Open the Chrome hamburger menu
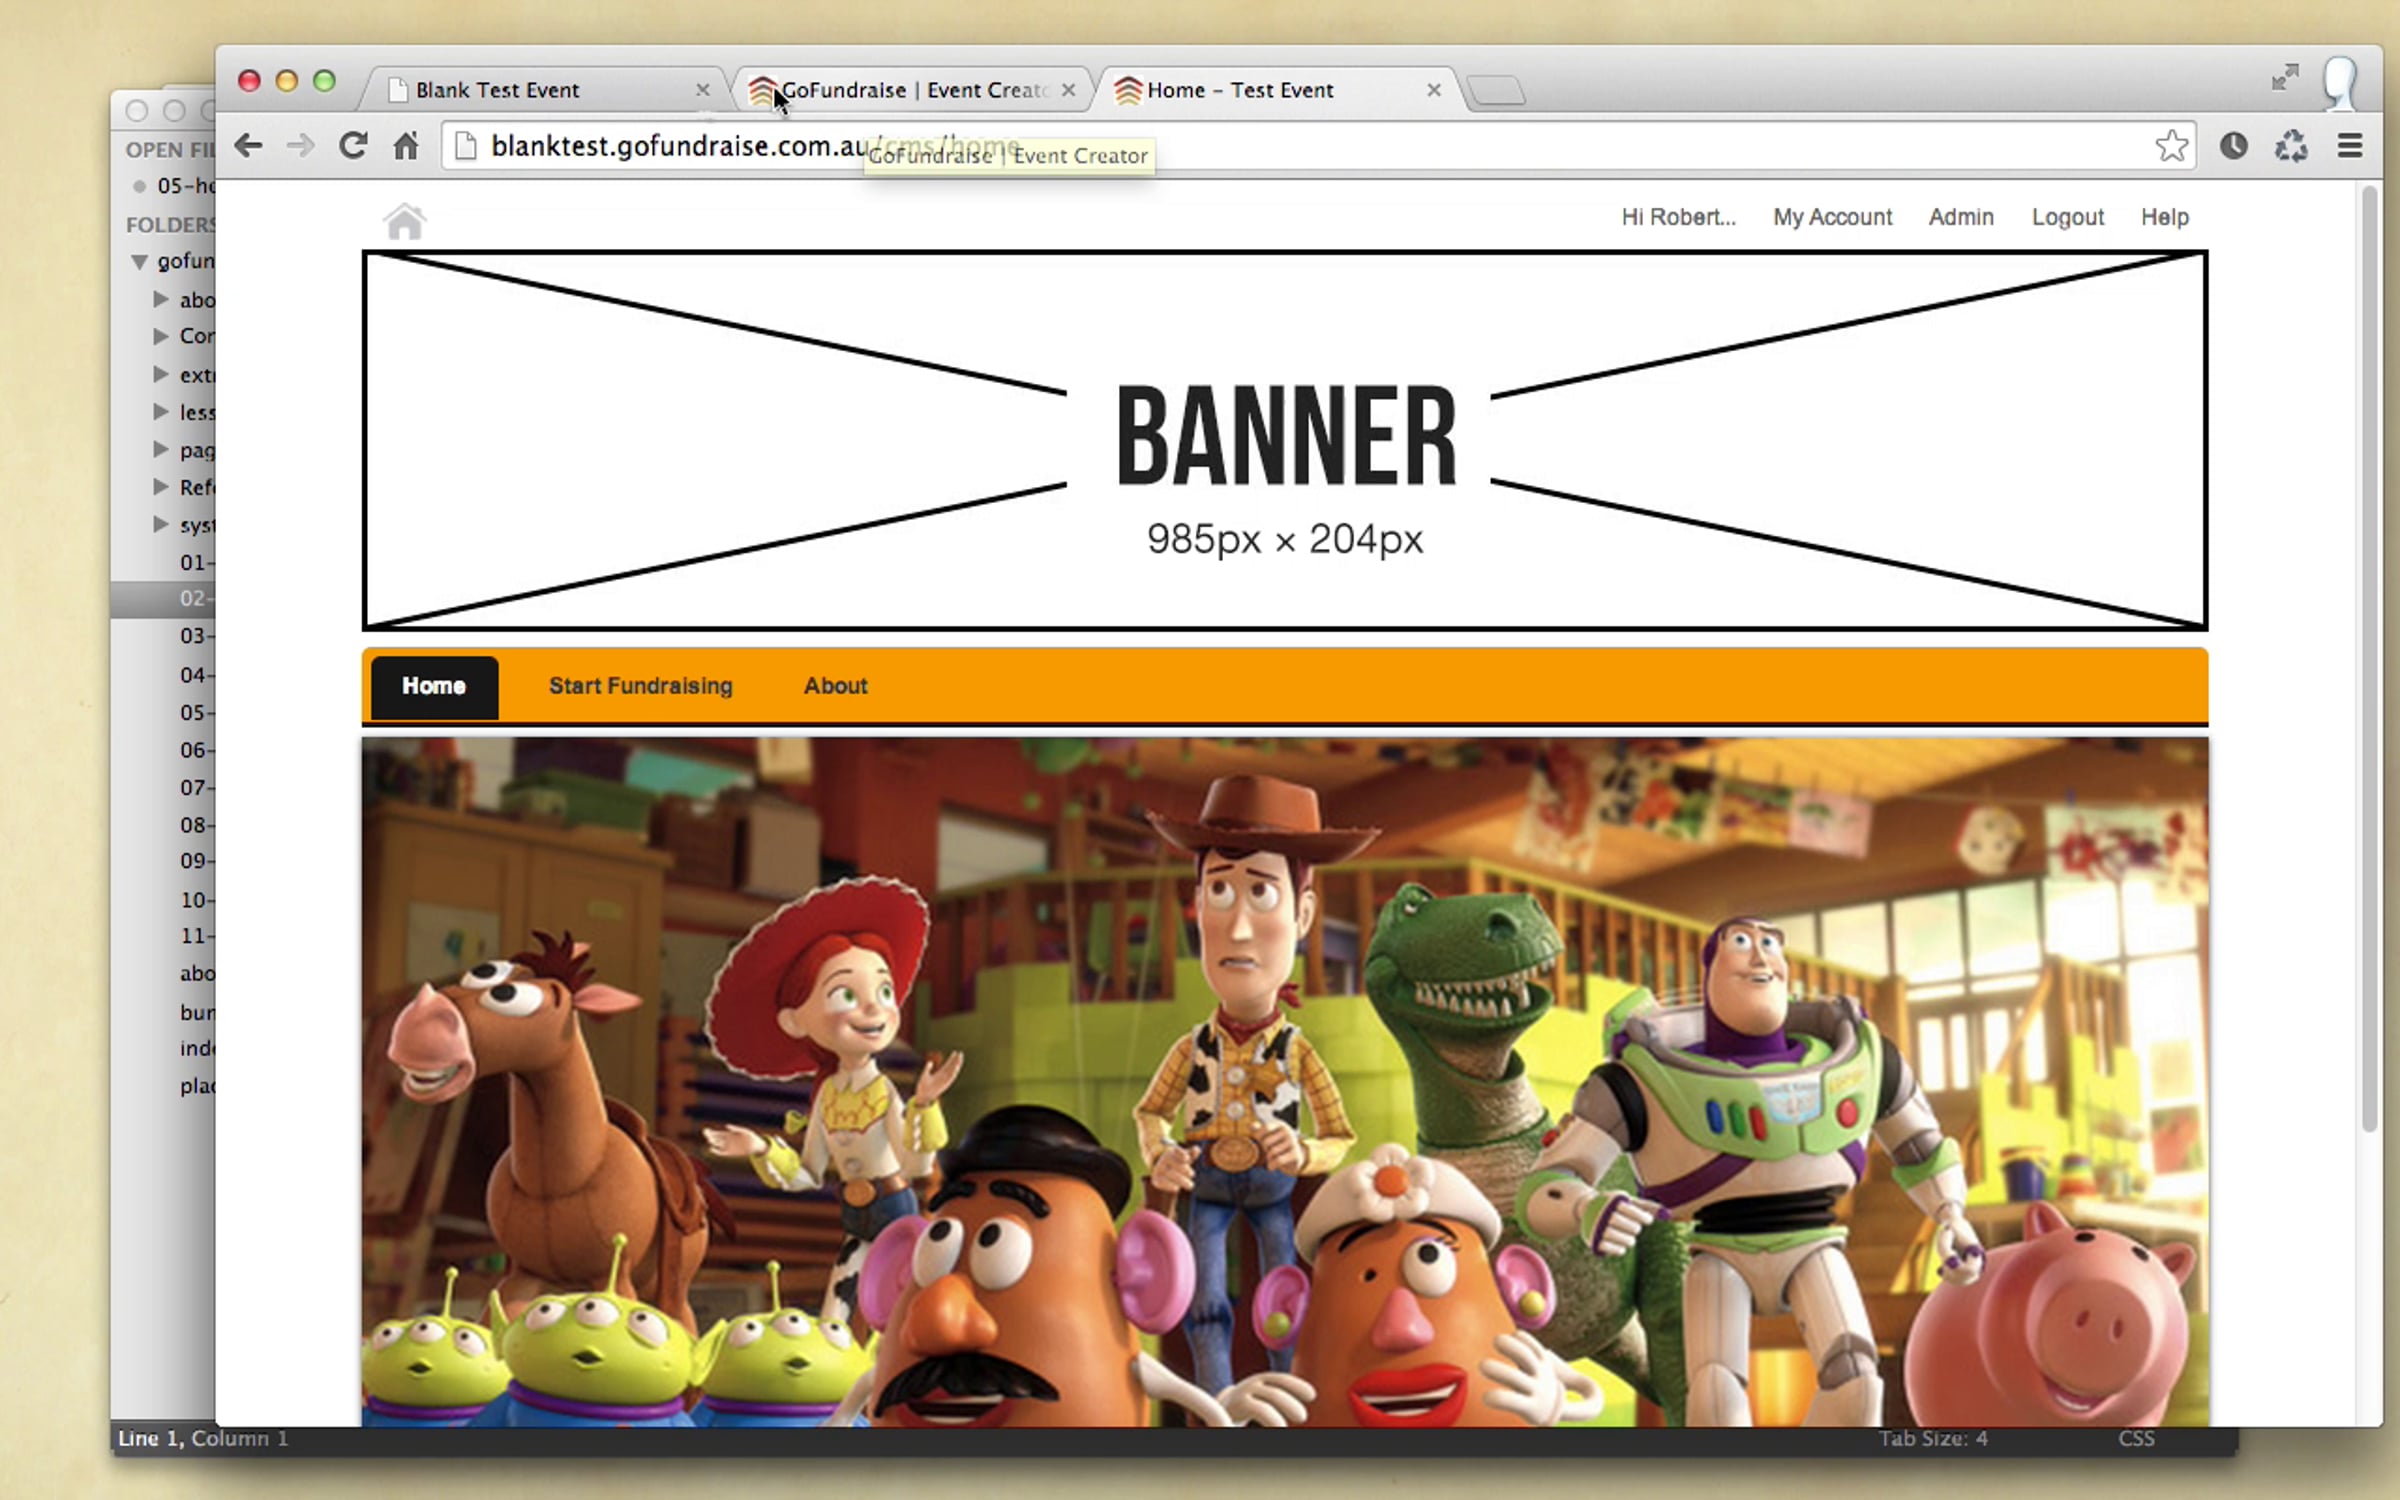 click(2350, 146)
